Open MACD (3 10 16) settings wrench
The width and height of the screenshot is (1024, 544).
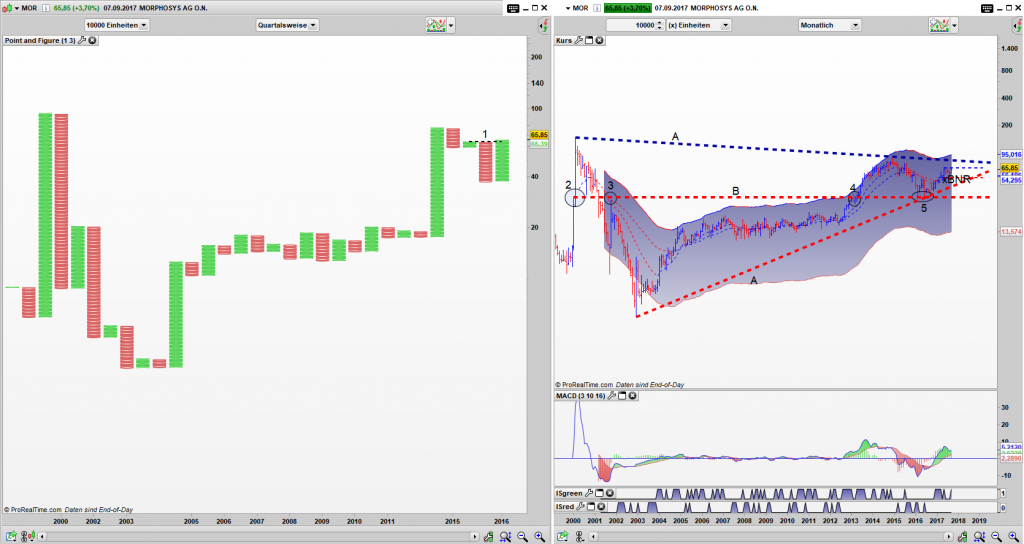coord(612,396)
